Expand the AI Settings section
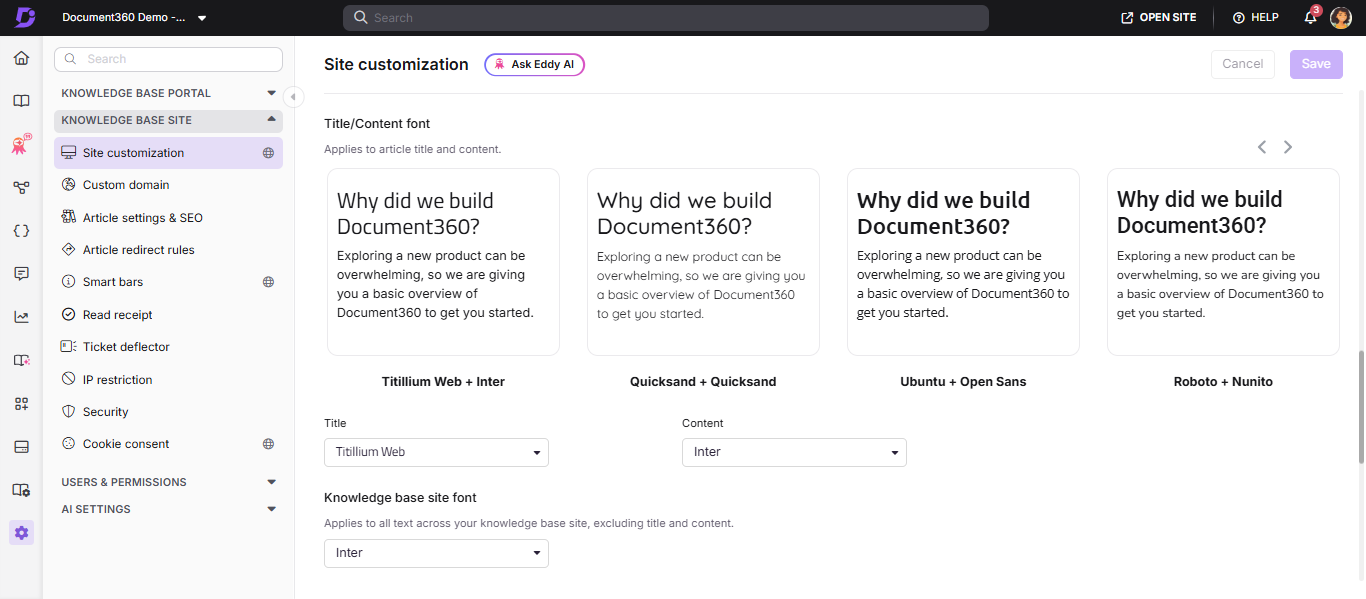The image size is (1366, 599). [x=168, y=509]
